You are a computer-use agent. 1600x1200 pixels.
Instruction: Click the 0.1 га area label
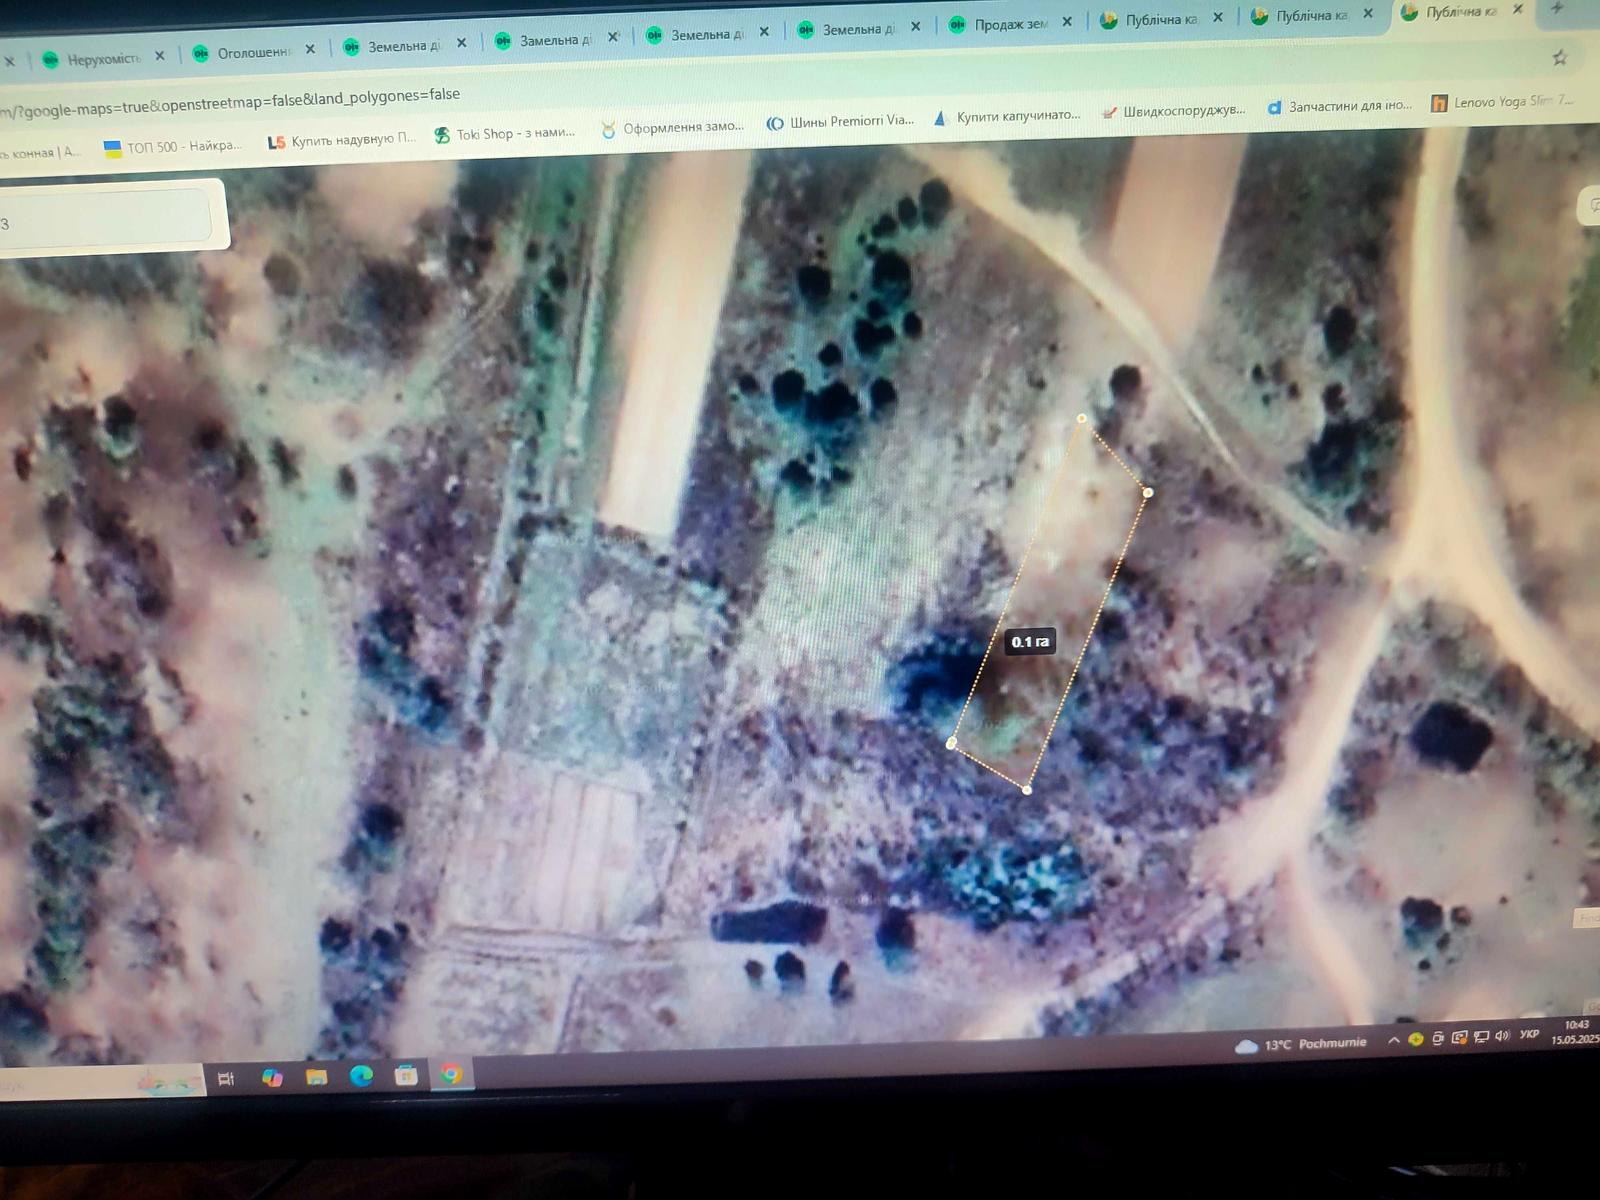coord(1030,642)
